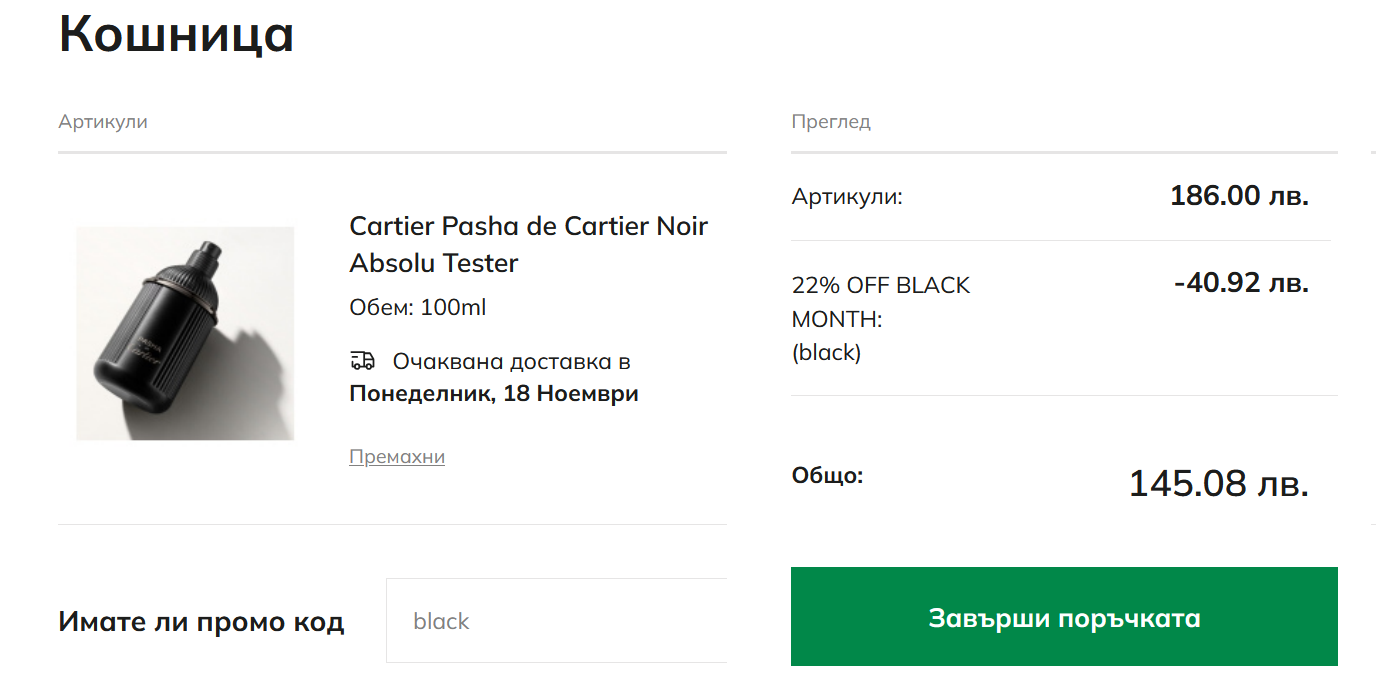Screen dimensions: 1376x697
Task: Click the 22% OFF BLACK MONTH discount label
Action: [x=880, y=302]
